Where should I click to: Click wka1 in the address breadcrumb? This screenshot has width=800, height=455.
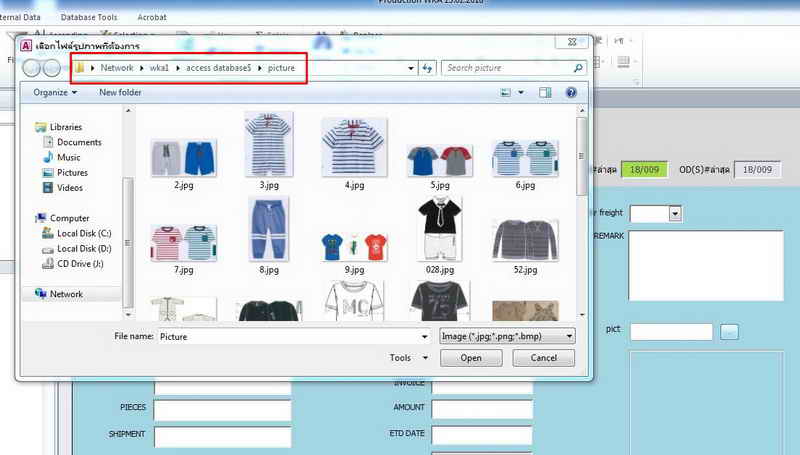coord(159,68)
